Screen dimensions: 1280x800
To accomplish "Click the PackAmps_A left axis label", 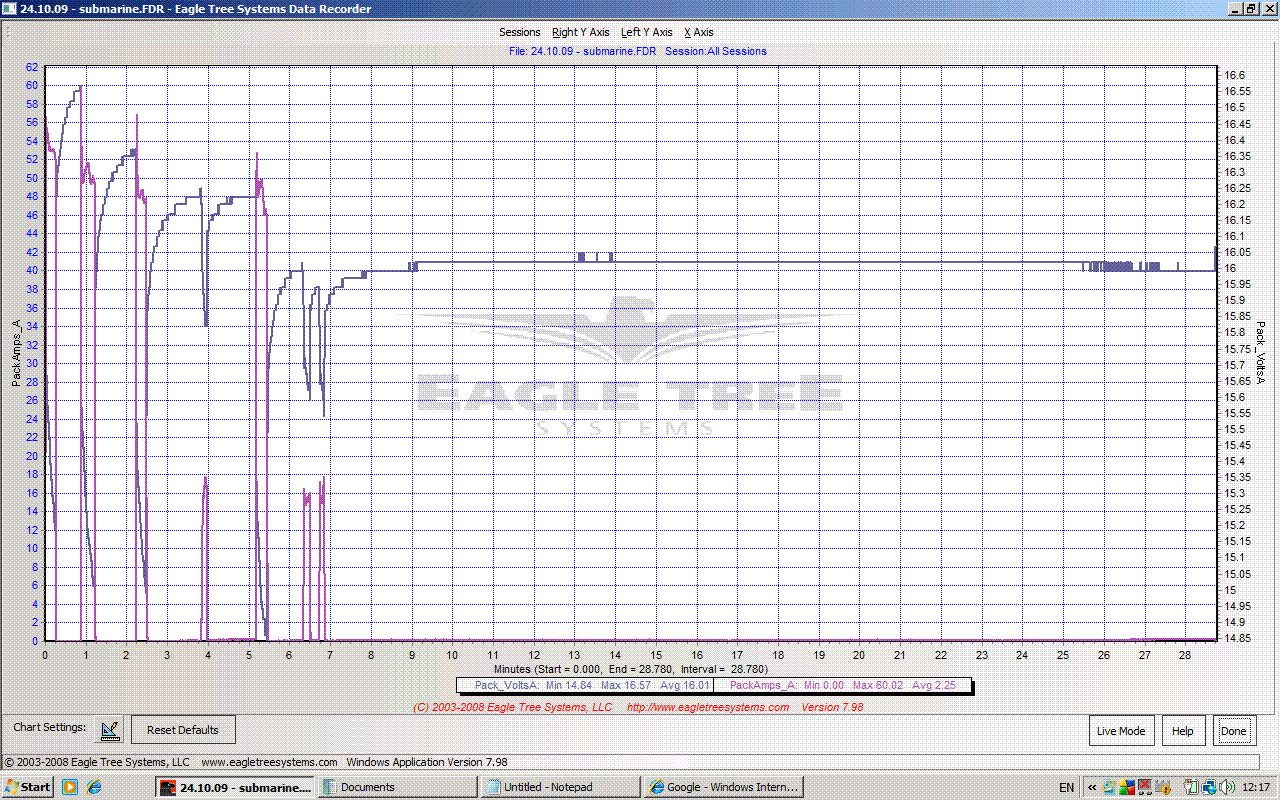I will (x=16, y=353).
